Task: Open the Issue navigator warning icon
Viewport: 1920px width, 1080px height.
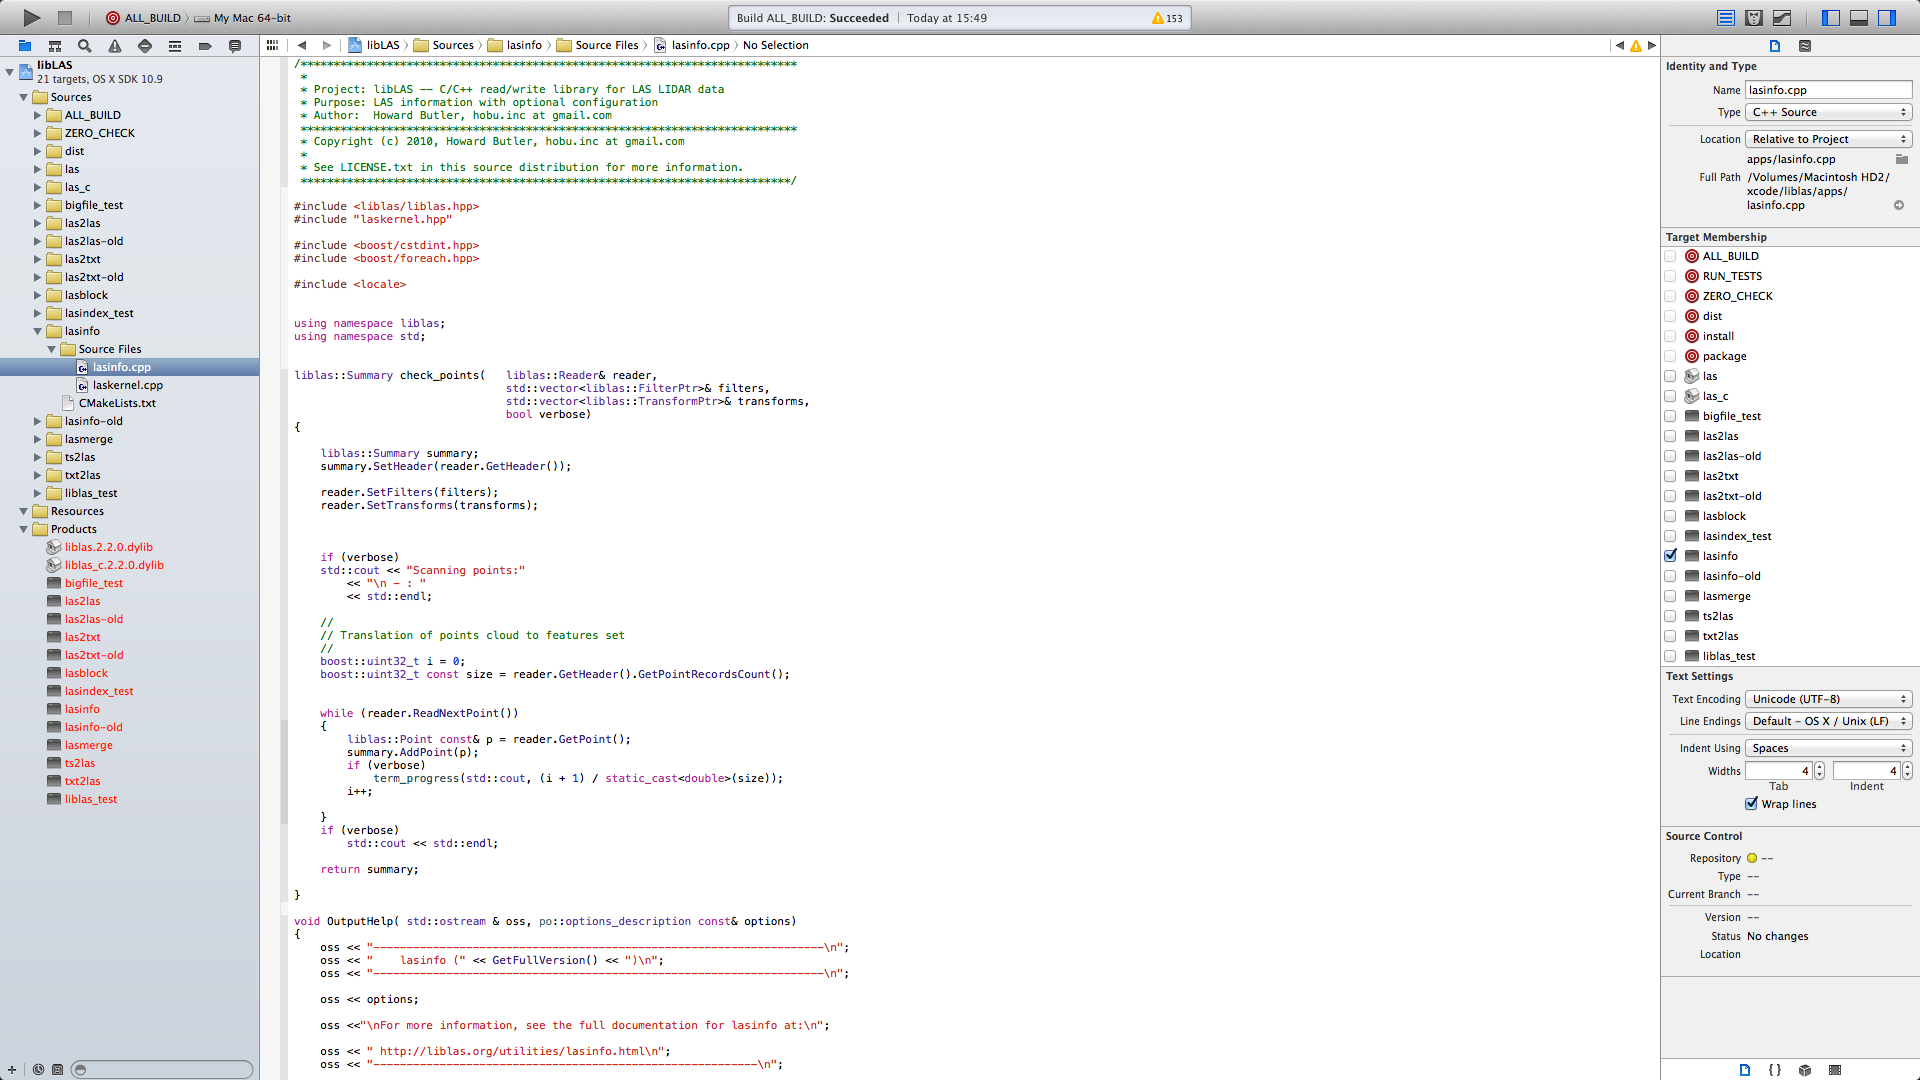Action: click(115, 46)
